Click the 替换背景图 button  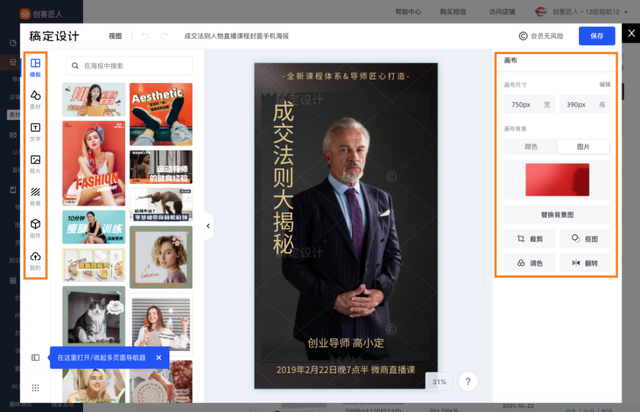[x=557, y=214]
